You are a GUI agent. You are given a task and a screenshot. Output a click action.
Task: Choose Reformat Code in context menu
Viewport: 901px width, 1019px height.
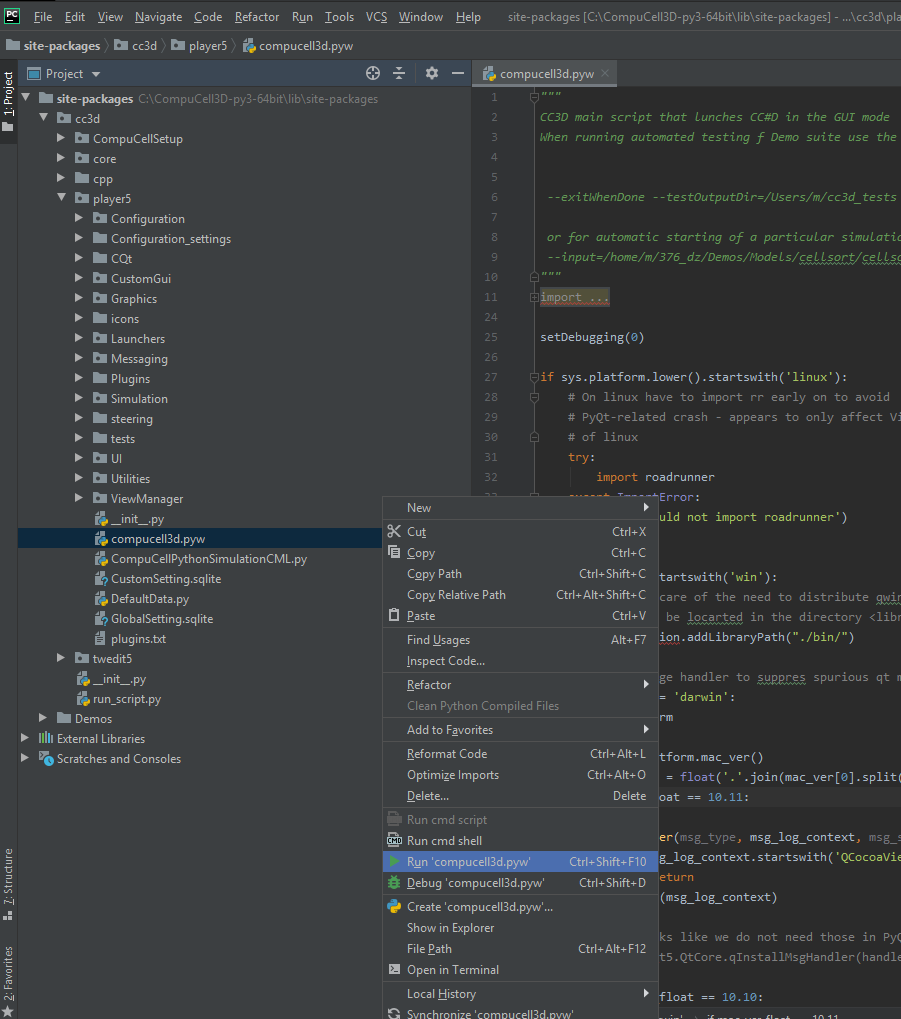pos(521,754)
